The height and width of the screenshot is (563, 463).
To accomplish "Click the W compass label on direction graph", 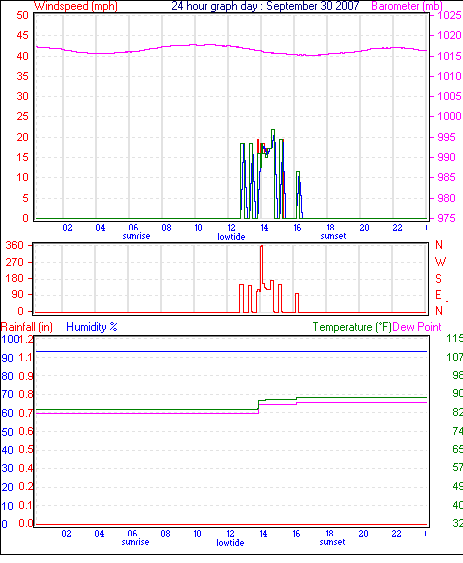I will [x=440, y=262].
